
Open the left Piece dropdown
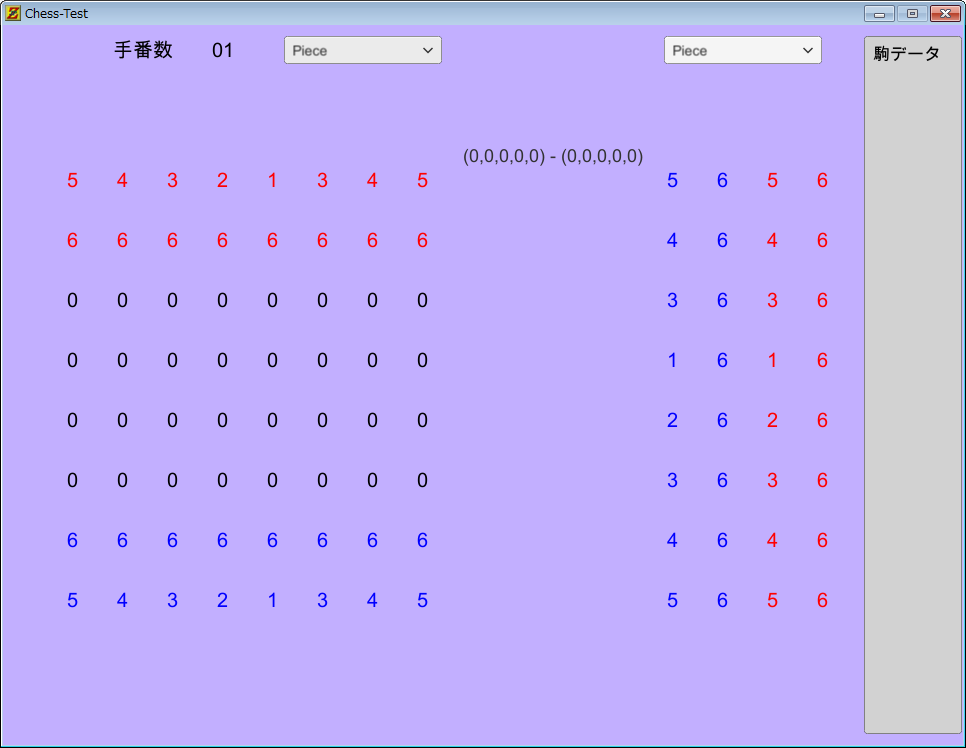[x=362, y=51]
